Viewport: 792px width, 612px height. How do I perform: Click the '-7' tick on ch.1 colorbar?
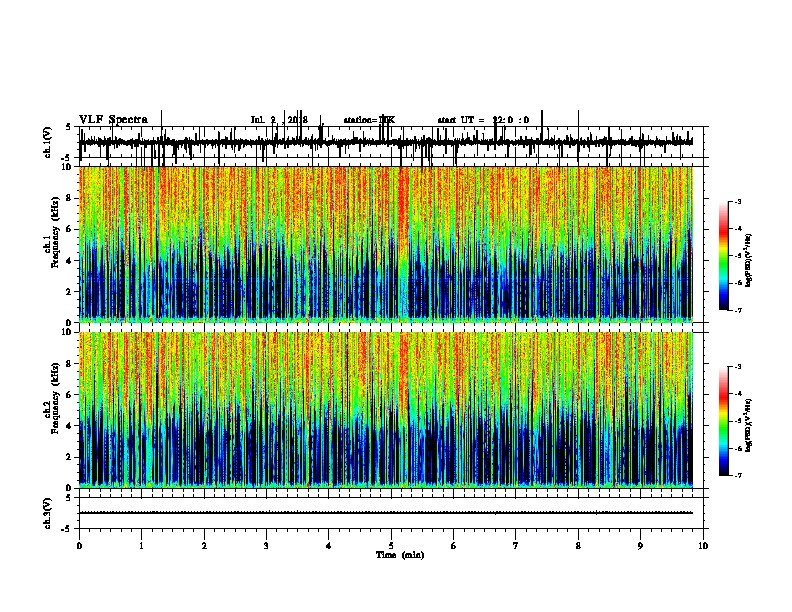(x=738, y=310)
